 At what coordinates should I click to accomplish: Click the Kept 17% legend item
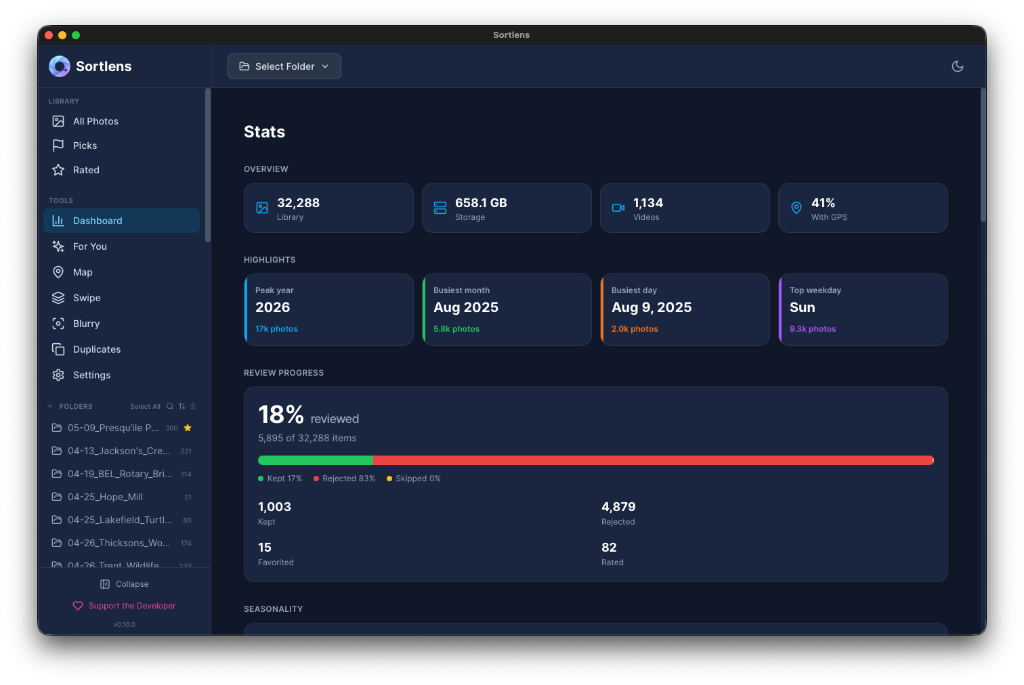coord(280,479)
